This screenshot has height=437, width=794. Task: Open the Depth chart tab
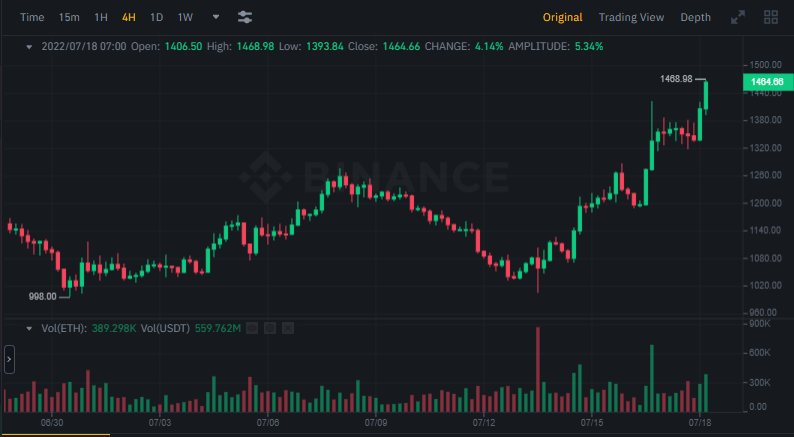pos(696,17)
